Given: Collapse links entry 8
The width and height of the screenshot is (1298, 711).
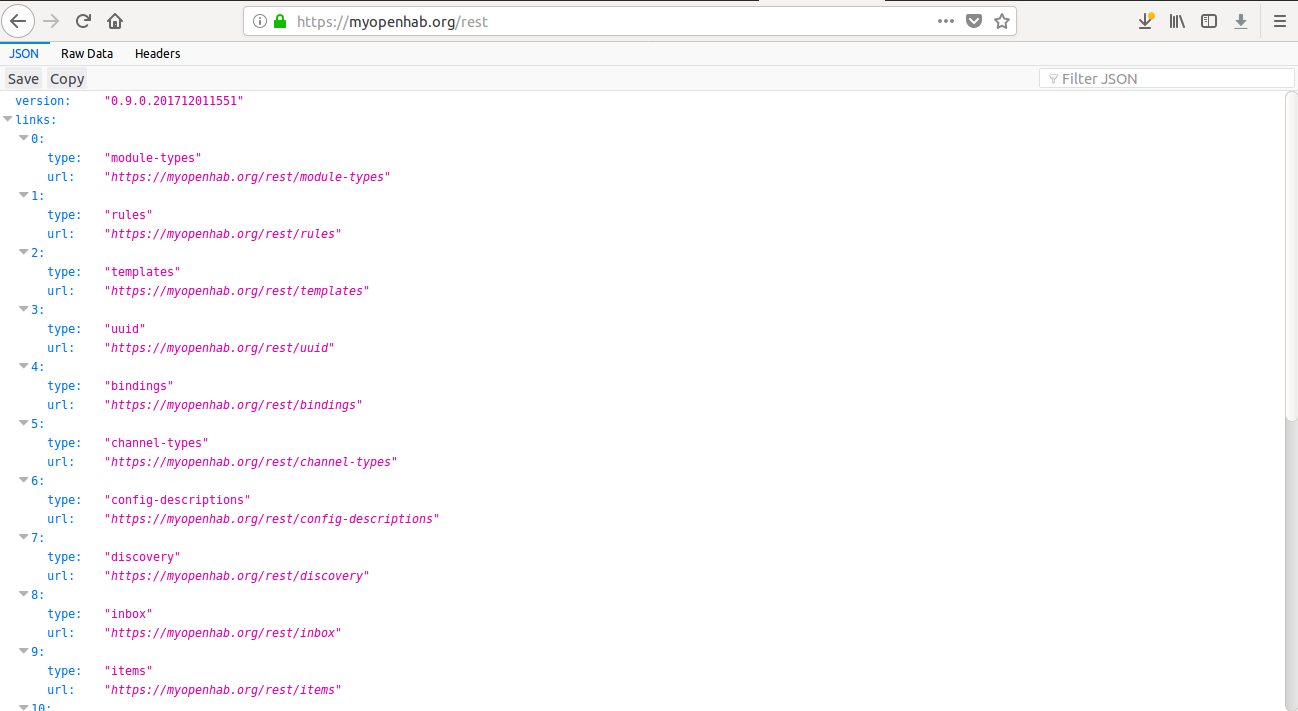Looking at the screenshot, I should (24, 595).
